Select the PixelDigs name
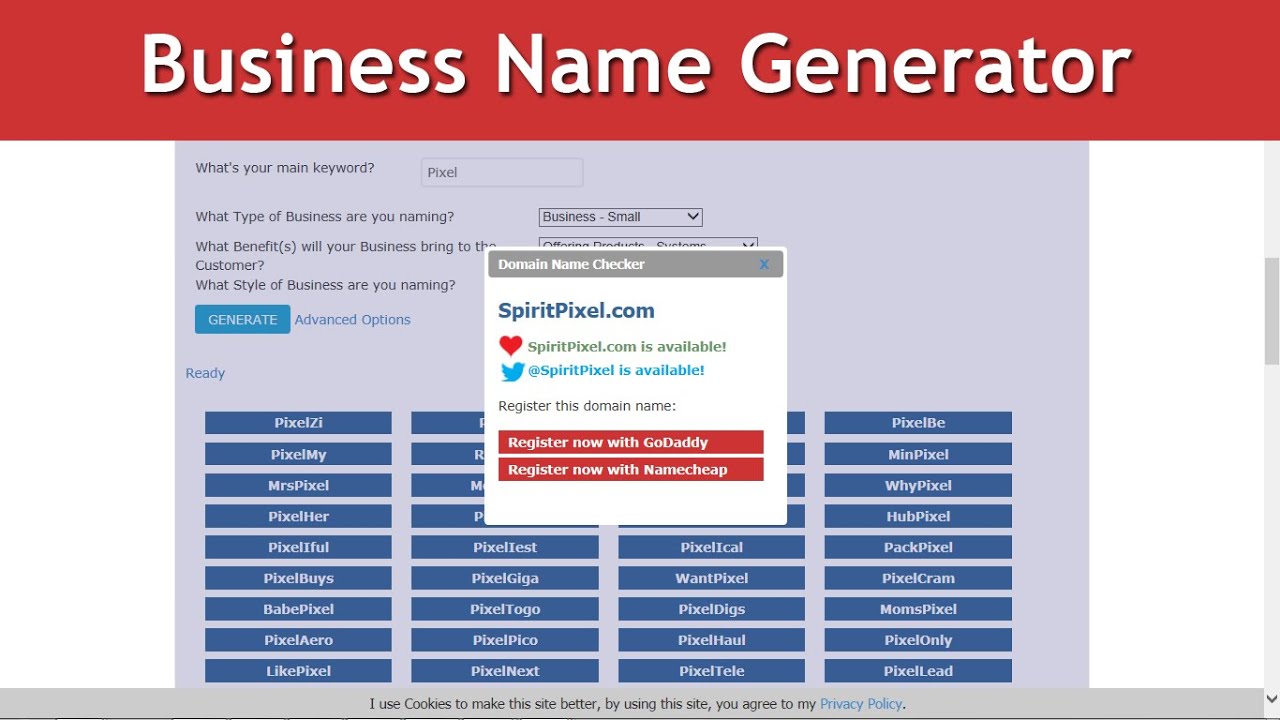Screen dimensions: 1280x720 [x=711, y=609]
